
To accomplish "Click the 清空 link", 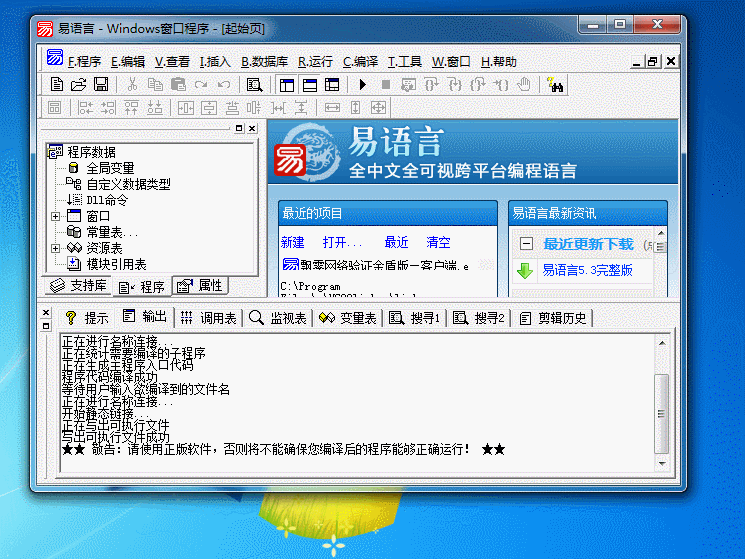I will (x=439, y=243).
